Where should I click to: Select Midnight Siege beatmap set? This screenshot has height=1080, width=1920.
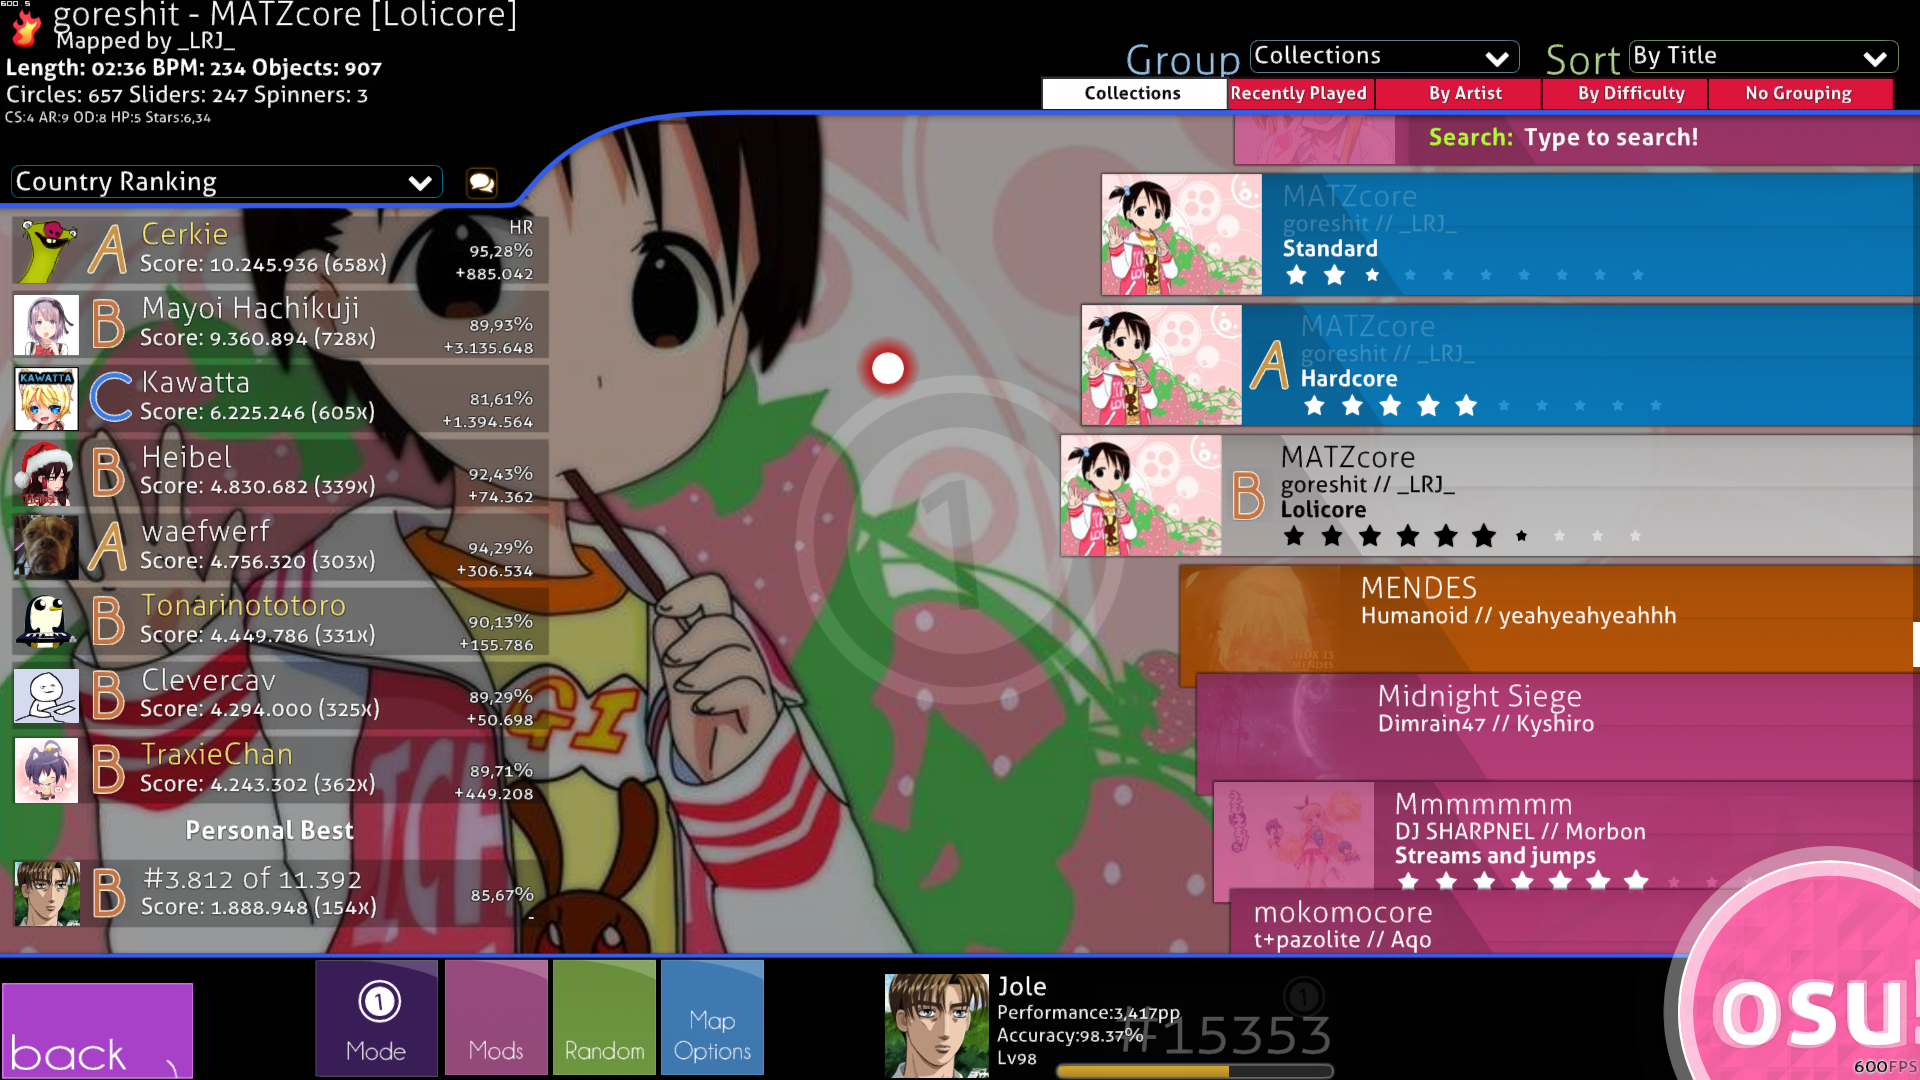click(1557, 726)
